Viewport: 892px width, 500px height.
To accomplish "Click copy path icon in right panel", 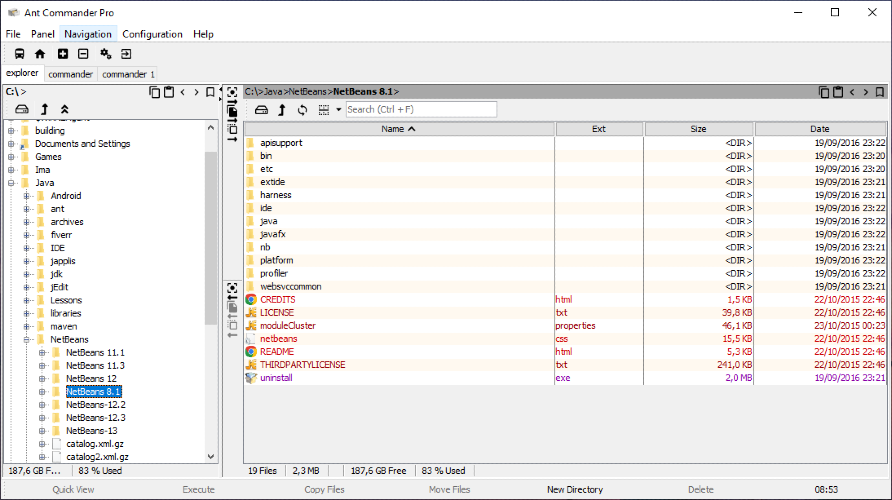I will click(824, 92).
